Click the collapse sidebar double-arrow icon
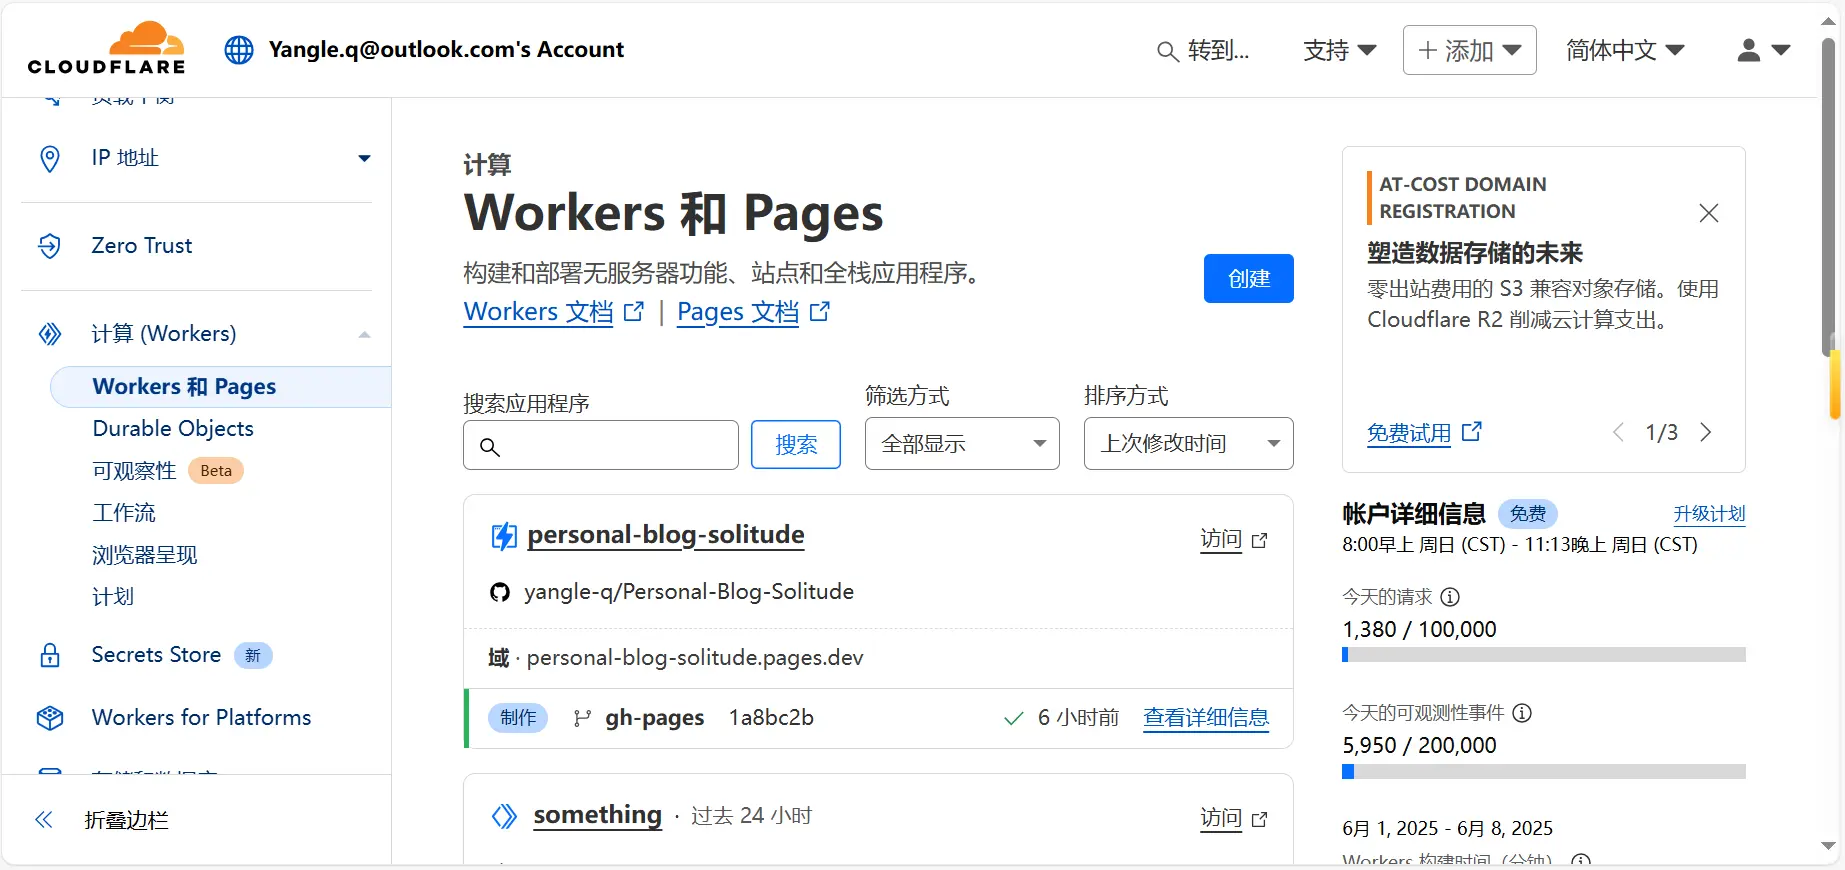Viewport: 1845px width, 870px height. tap(44, 820)
